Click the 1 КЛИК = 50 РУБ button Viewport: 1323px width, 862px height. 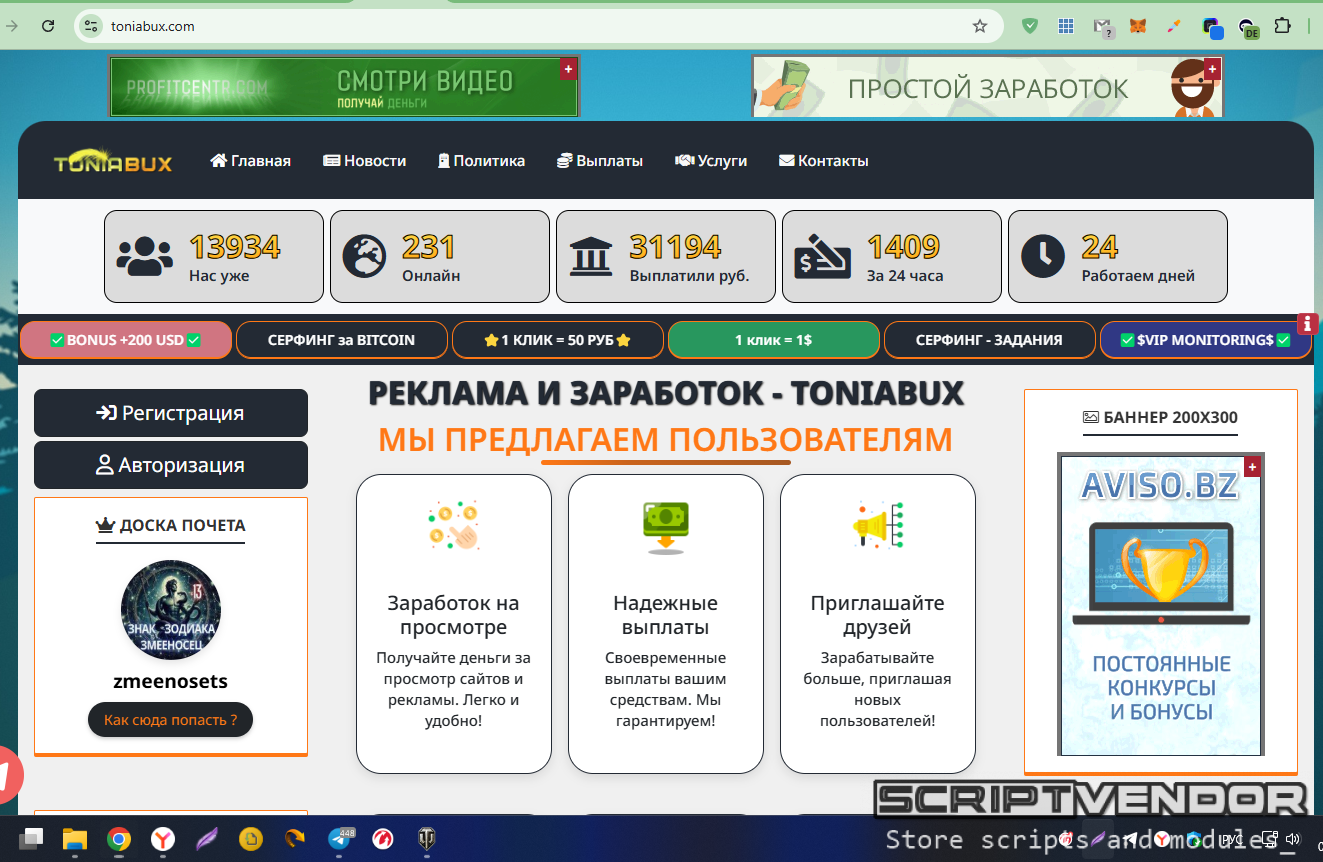point(557,340)
